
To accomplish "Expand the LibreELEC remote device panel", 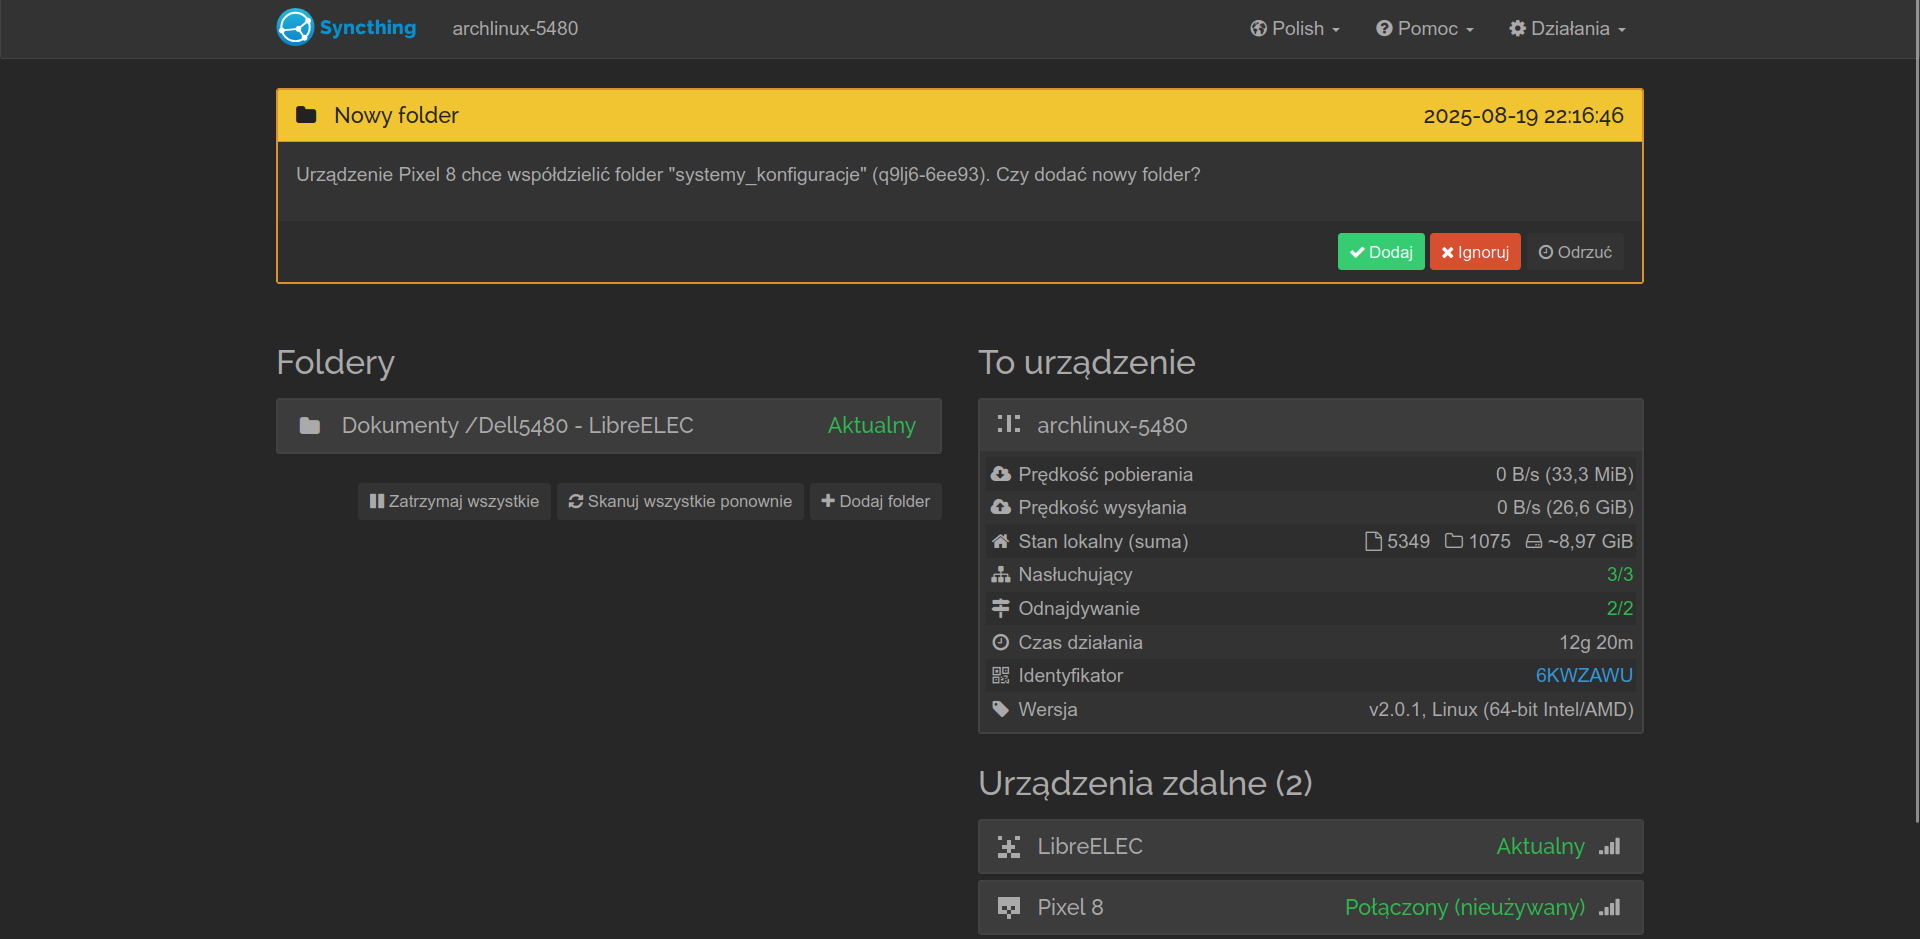I will (x=1090, y=847).
